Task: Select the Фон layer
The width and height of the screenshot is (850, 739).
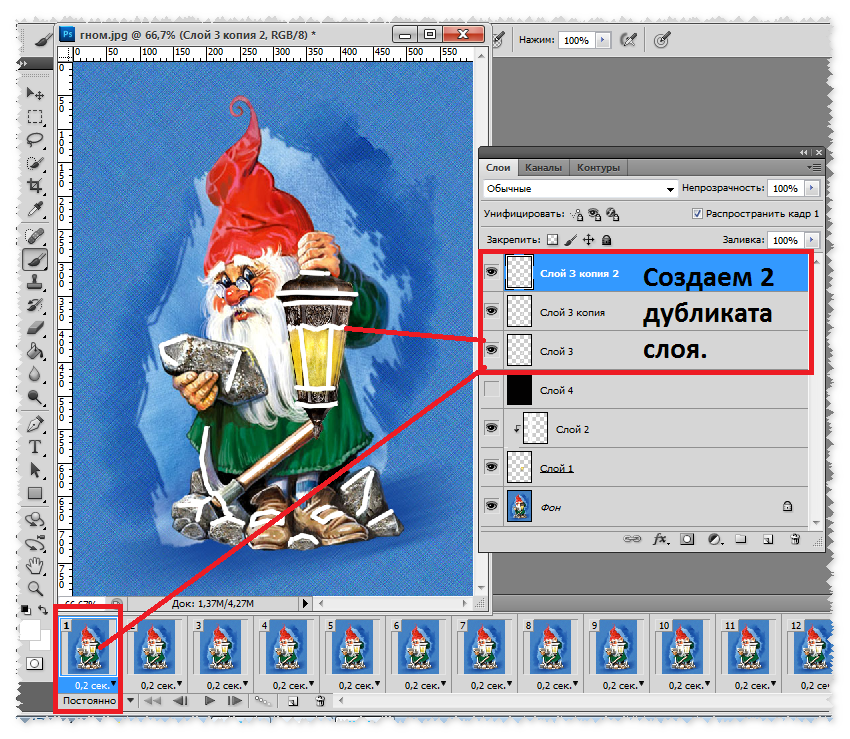Action: [x=656, y=506]
